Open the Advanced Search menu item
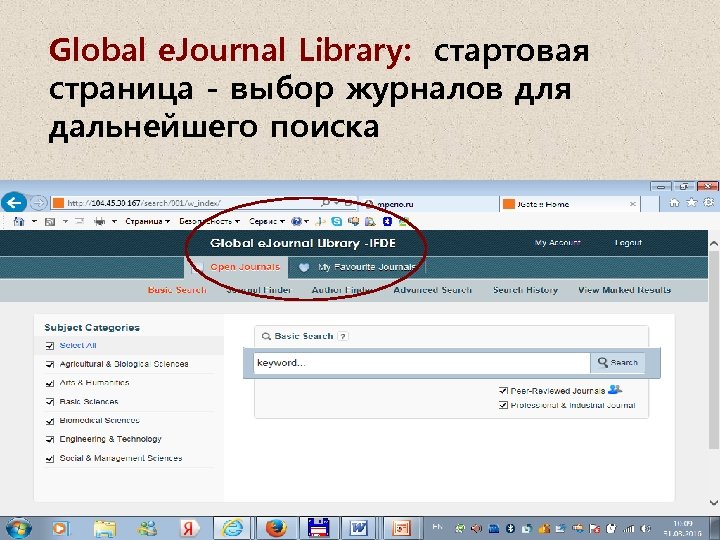The height and width of the screenshot is (540, 720). pos(433,290)
